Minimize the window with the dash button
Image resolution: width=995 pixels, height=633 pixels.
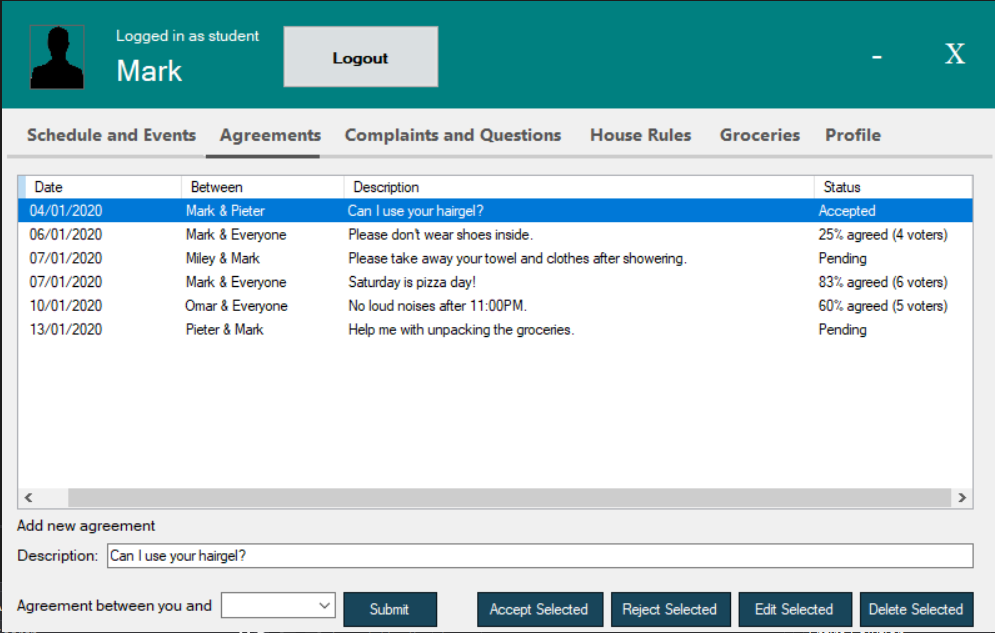tap(877, 57)
